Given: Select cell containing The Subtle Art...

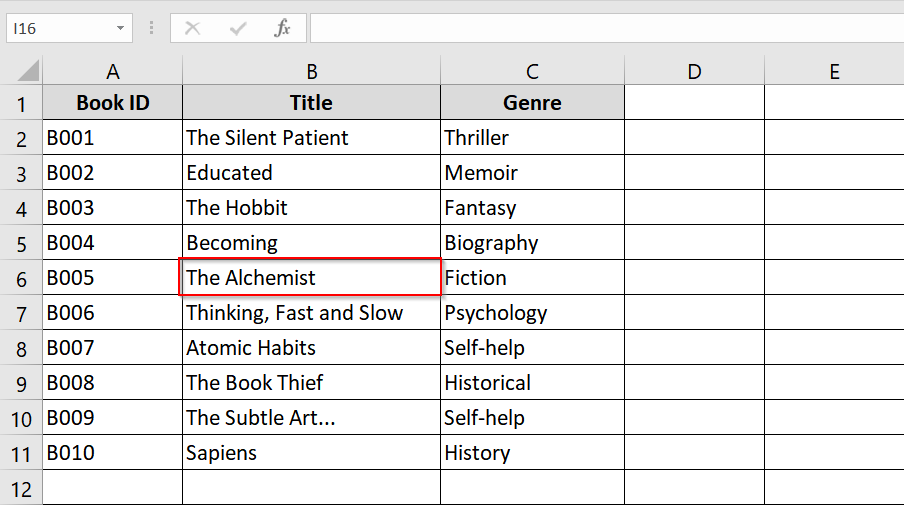Looking at the screenshot, I should pos(311,418).
